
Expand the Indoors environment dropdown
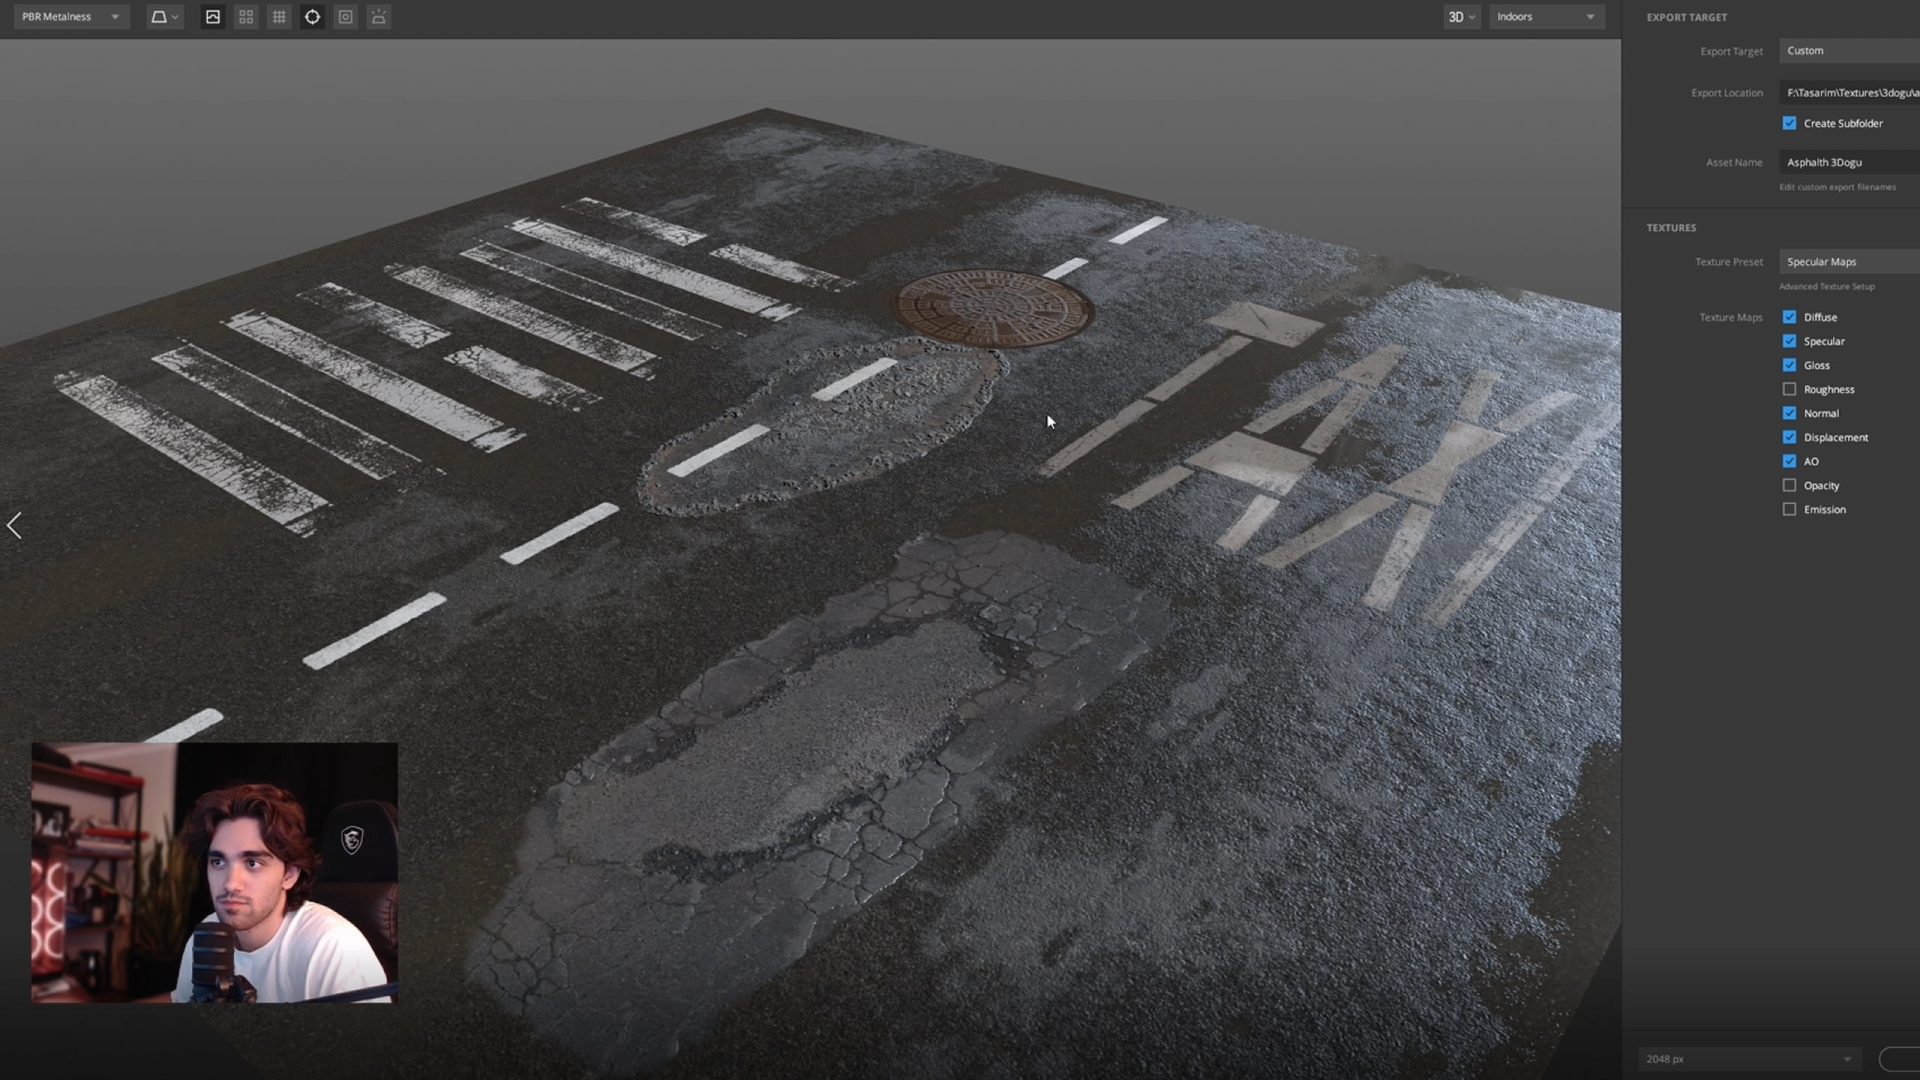pos(1546,17)
